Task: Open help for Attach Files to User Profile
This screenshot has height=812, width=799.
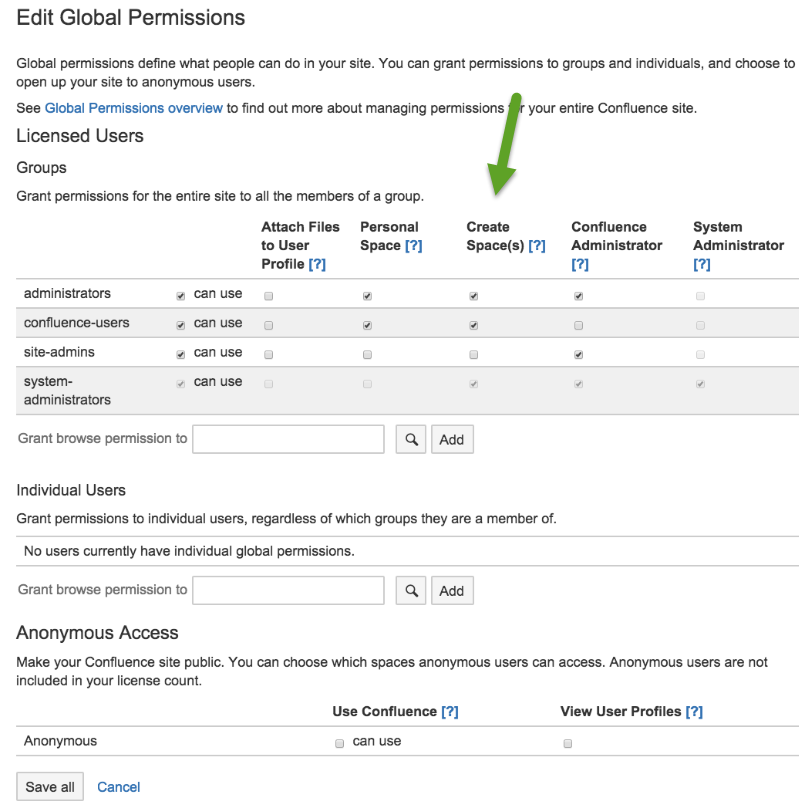Action: (x=317, y=264)
